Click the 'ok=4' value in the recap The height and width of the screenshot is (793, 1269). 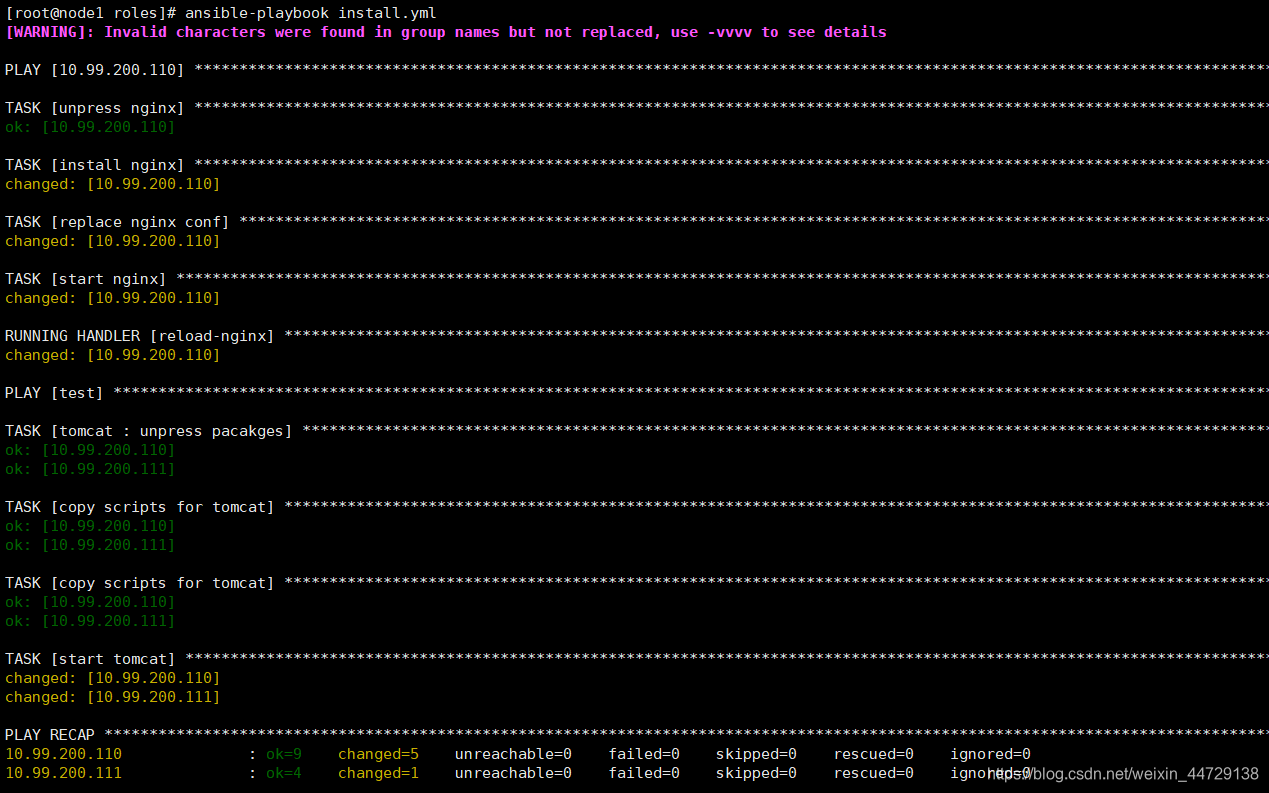[x=284, y=773]
